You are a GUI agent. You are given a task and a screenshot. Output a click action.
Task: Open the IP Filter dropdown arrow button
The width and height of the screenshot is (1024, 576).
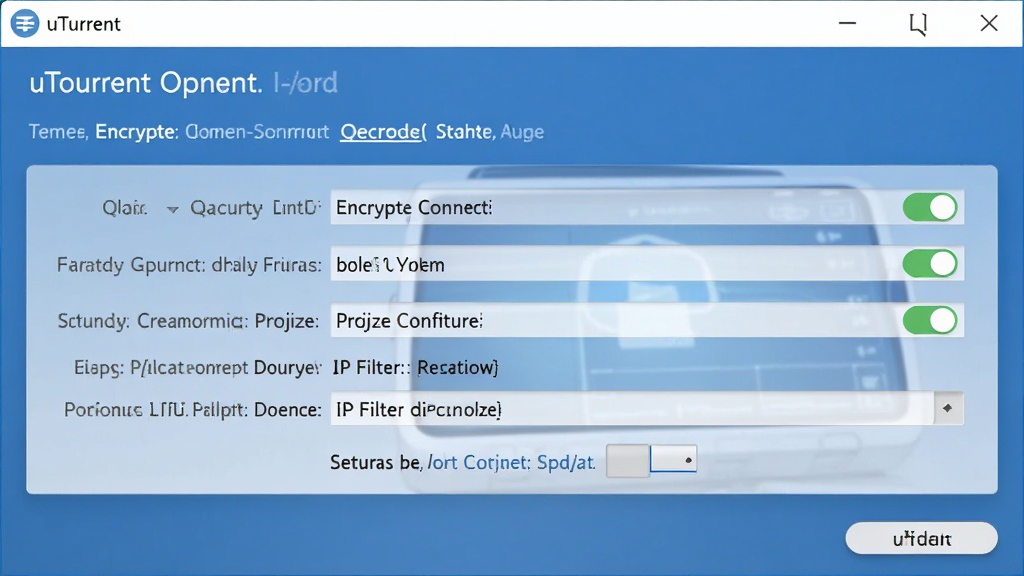click(x=948, y=409)
